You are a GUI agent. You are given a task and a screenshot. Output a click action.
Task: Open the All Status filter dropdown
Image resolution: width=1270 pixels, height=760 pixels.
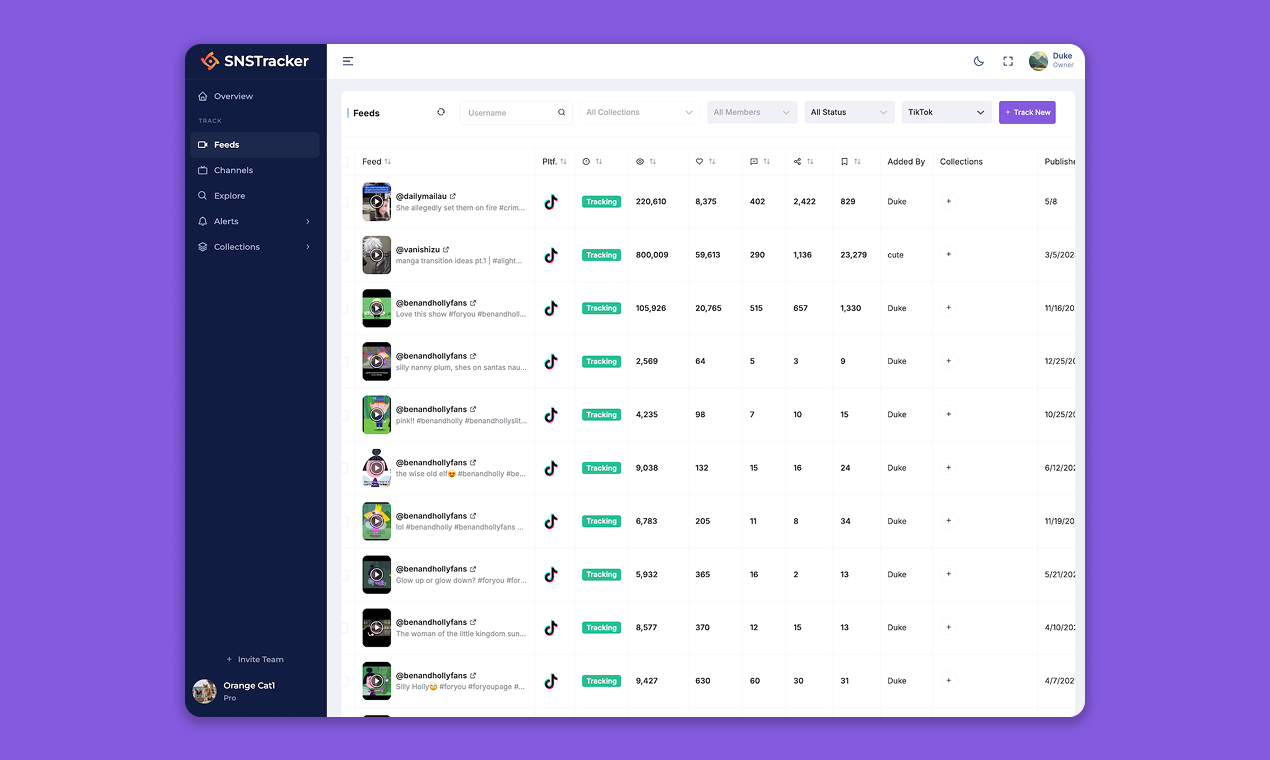pos(849,112)
